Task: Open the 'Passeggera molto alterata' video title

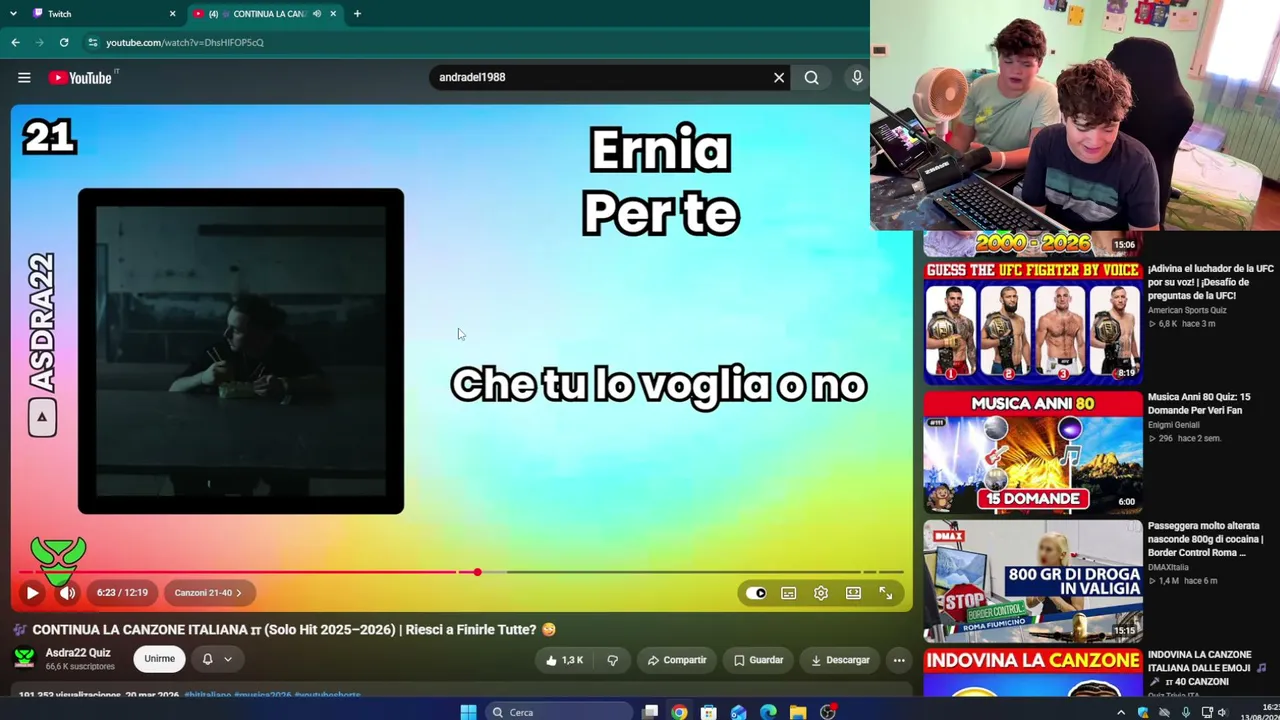Action: click(x=1205, y=539)
